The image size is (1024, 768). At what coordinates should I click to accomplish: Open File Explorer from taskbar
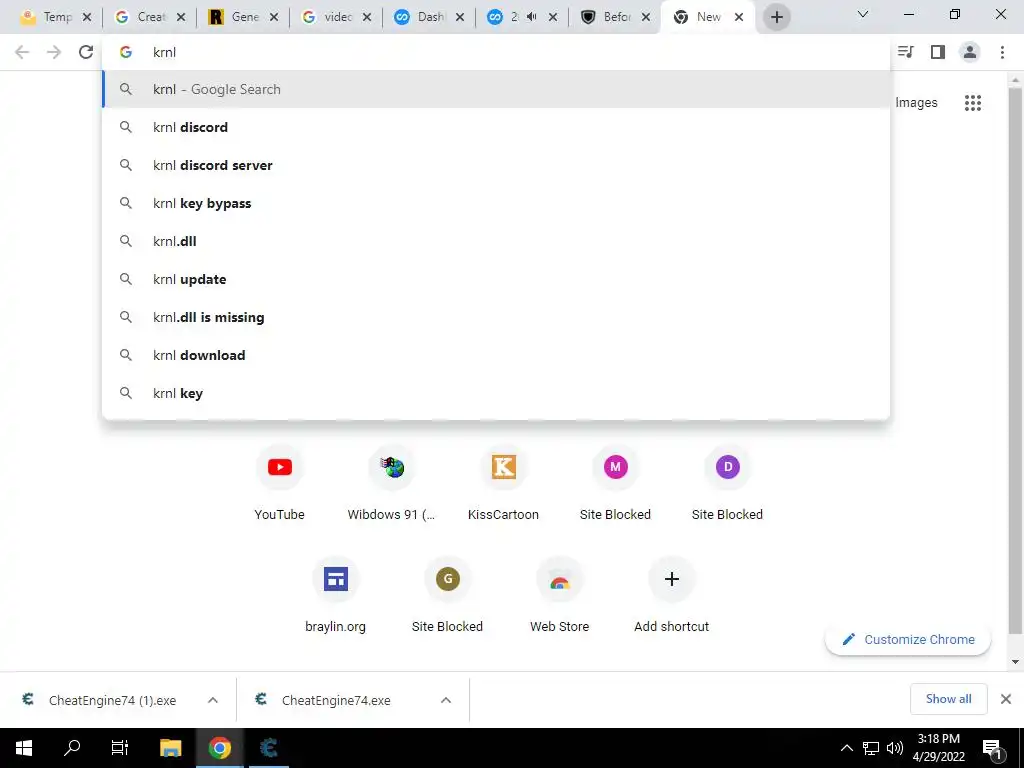(x=170, y=748)
